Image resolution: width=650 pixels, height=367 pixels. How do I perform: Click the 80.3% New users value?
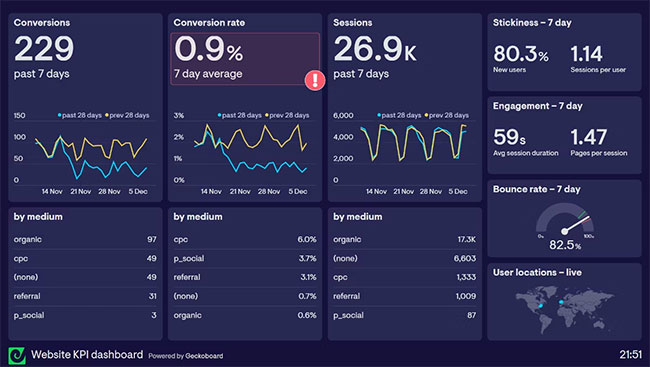point(521,54)
